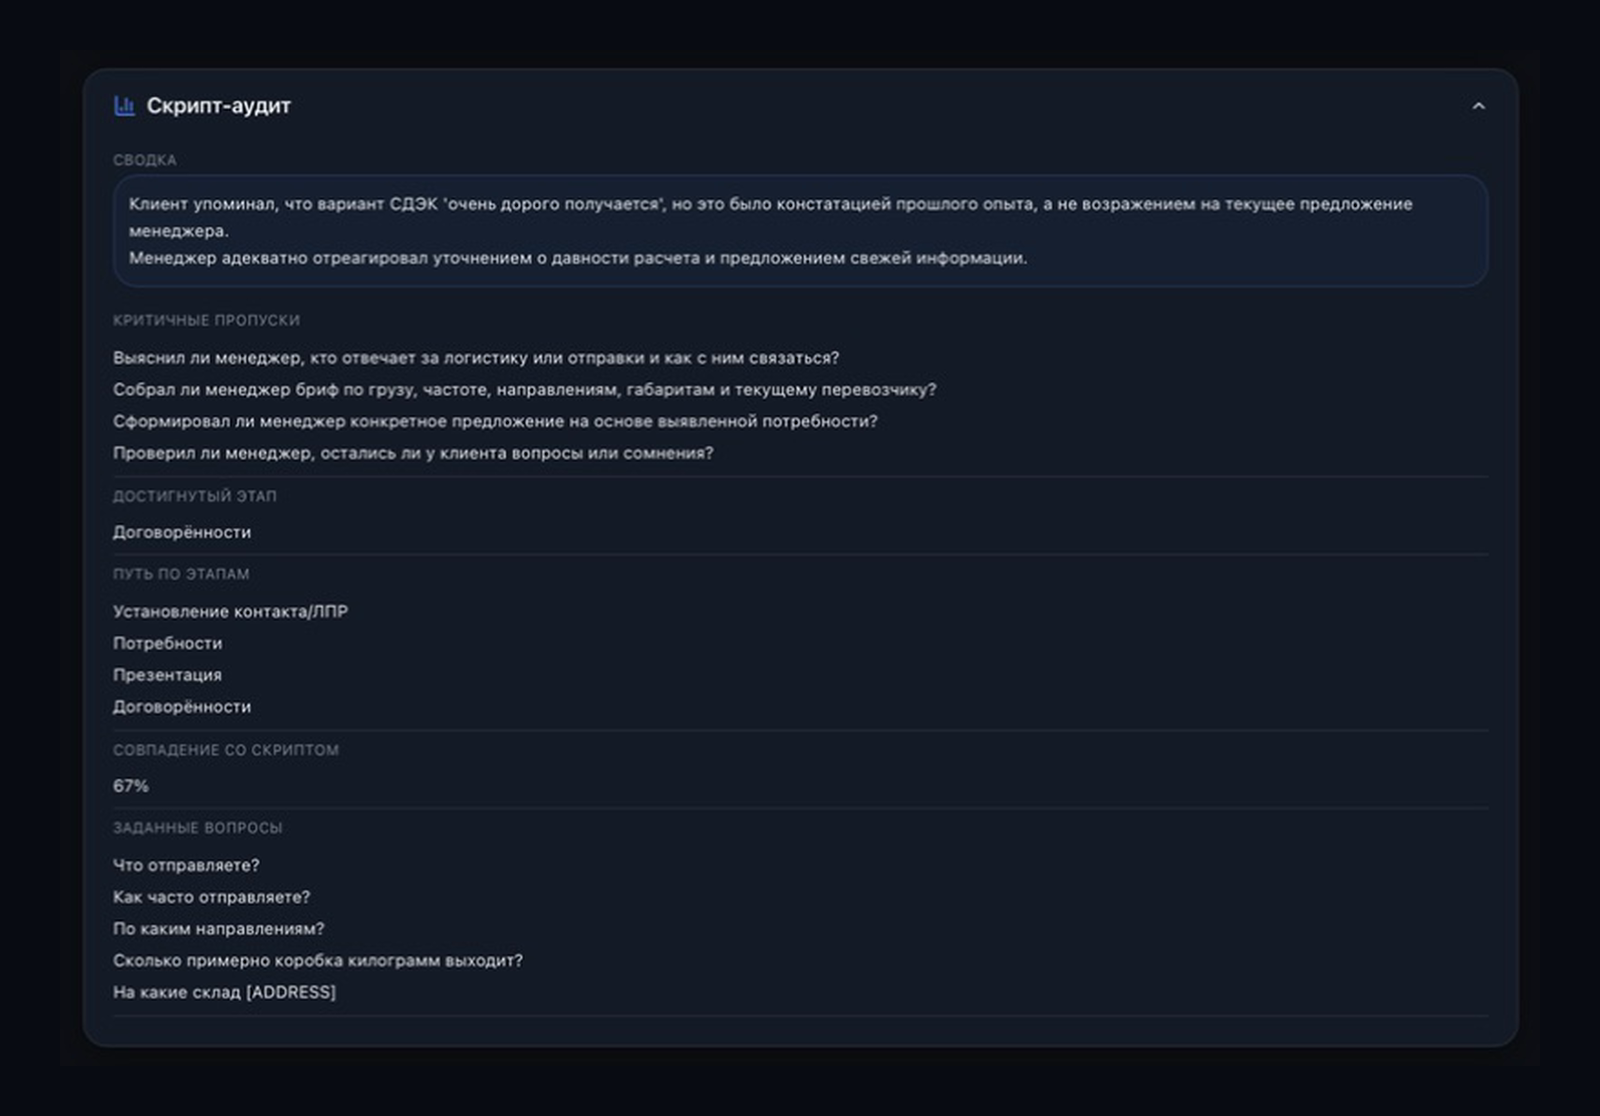Click the СВОДКА section label
Viewport: 1600px width, 1116px height.
(x=145, y=160)
